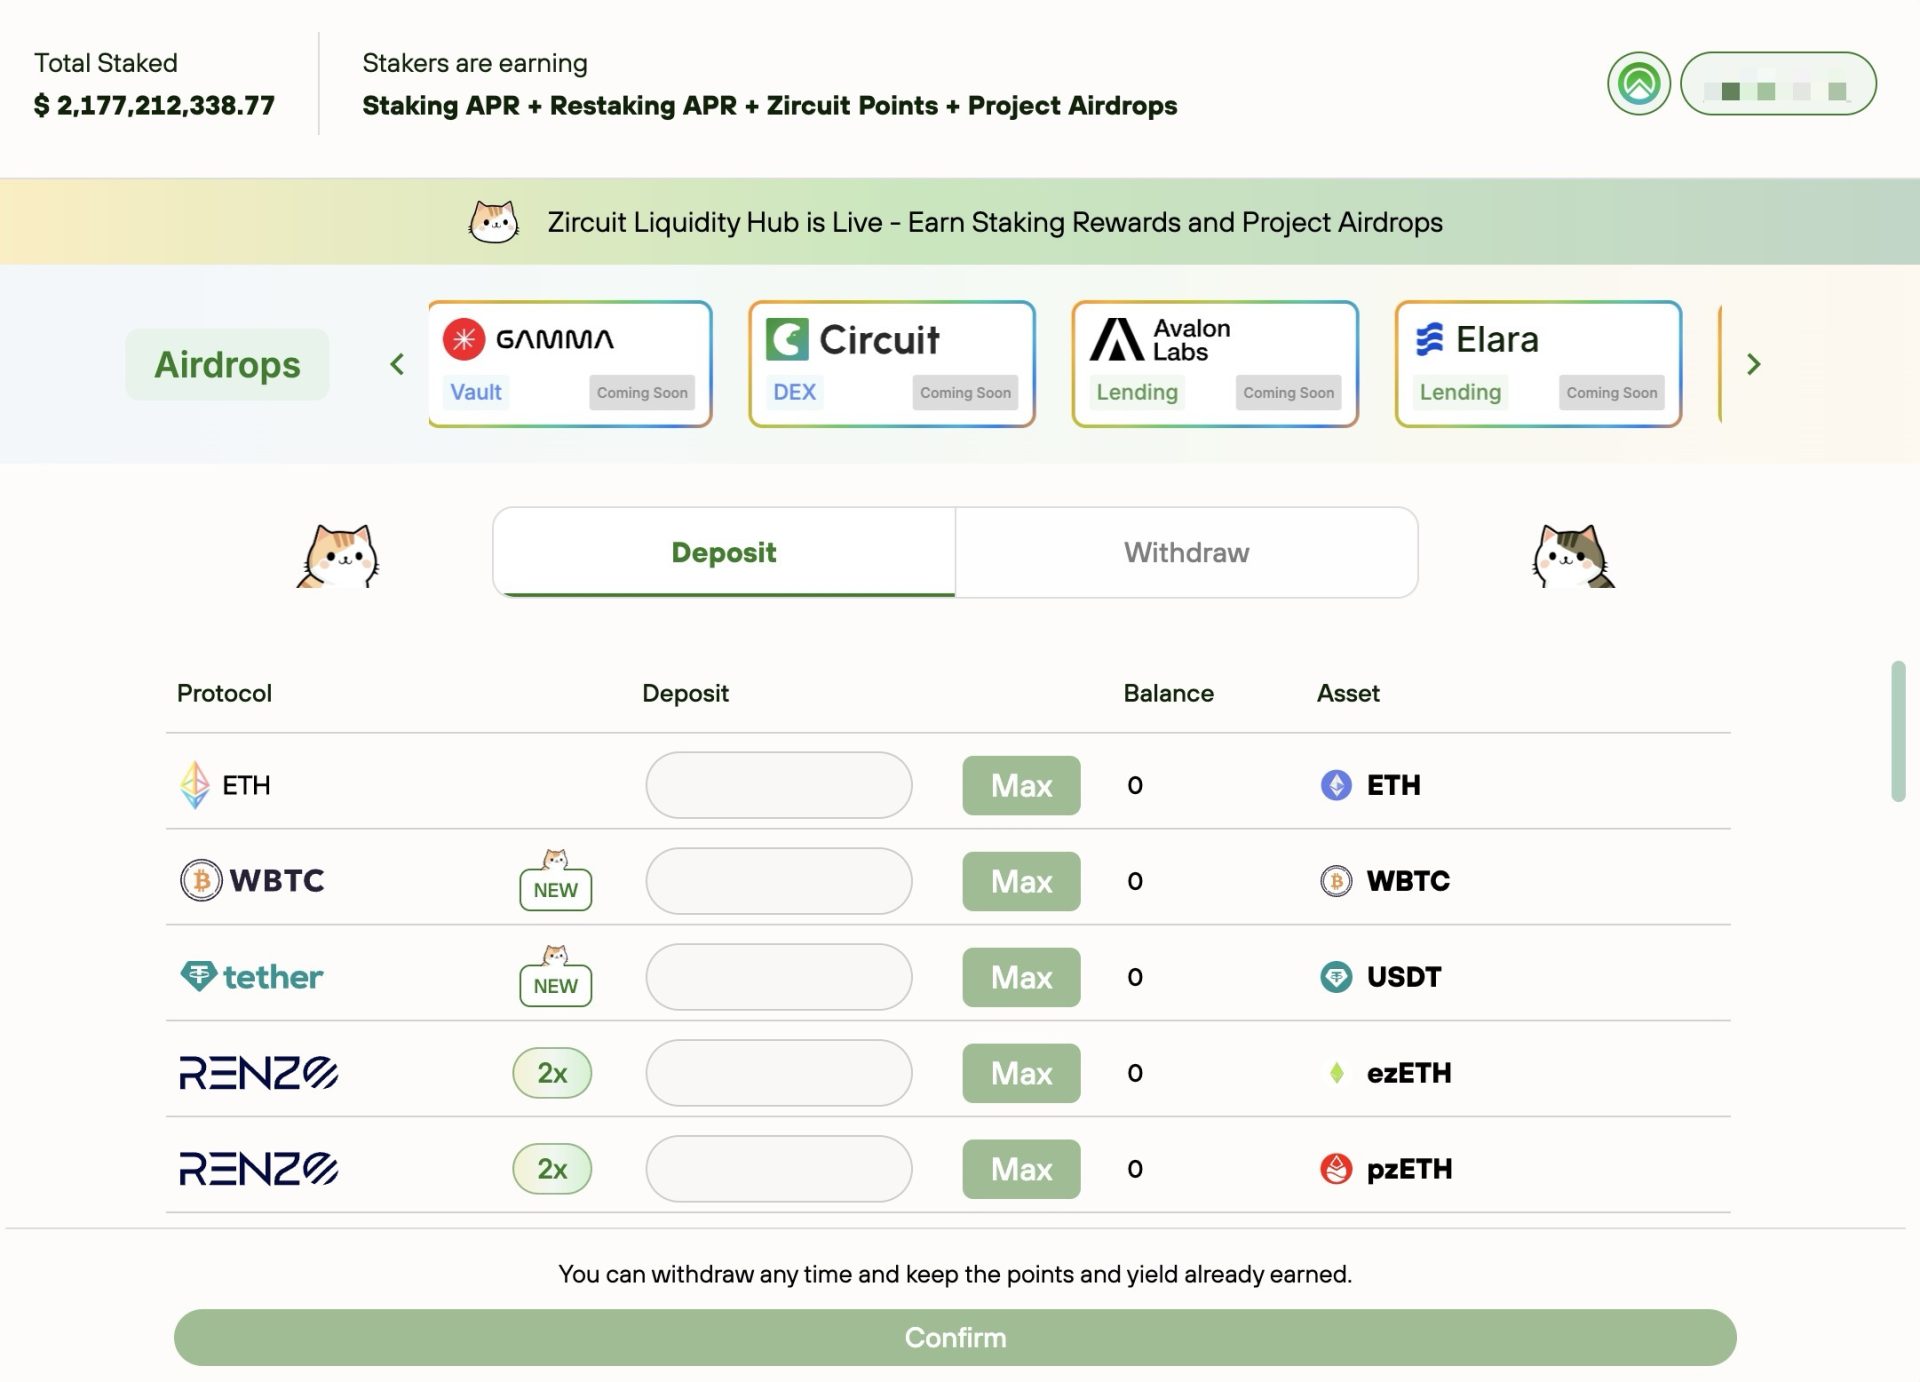This screenshot has width=1920, height=1382.
Task: Open the Elara Lending airdrop card
Action: point(1538,364)
